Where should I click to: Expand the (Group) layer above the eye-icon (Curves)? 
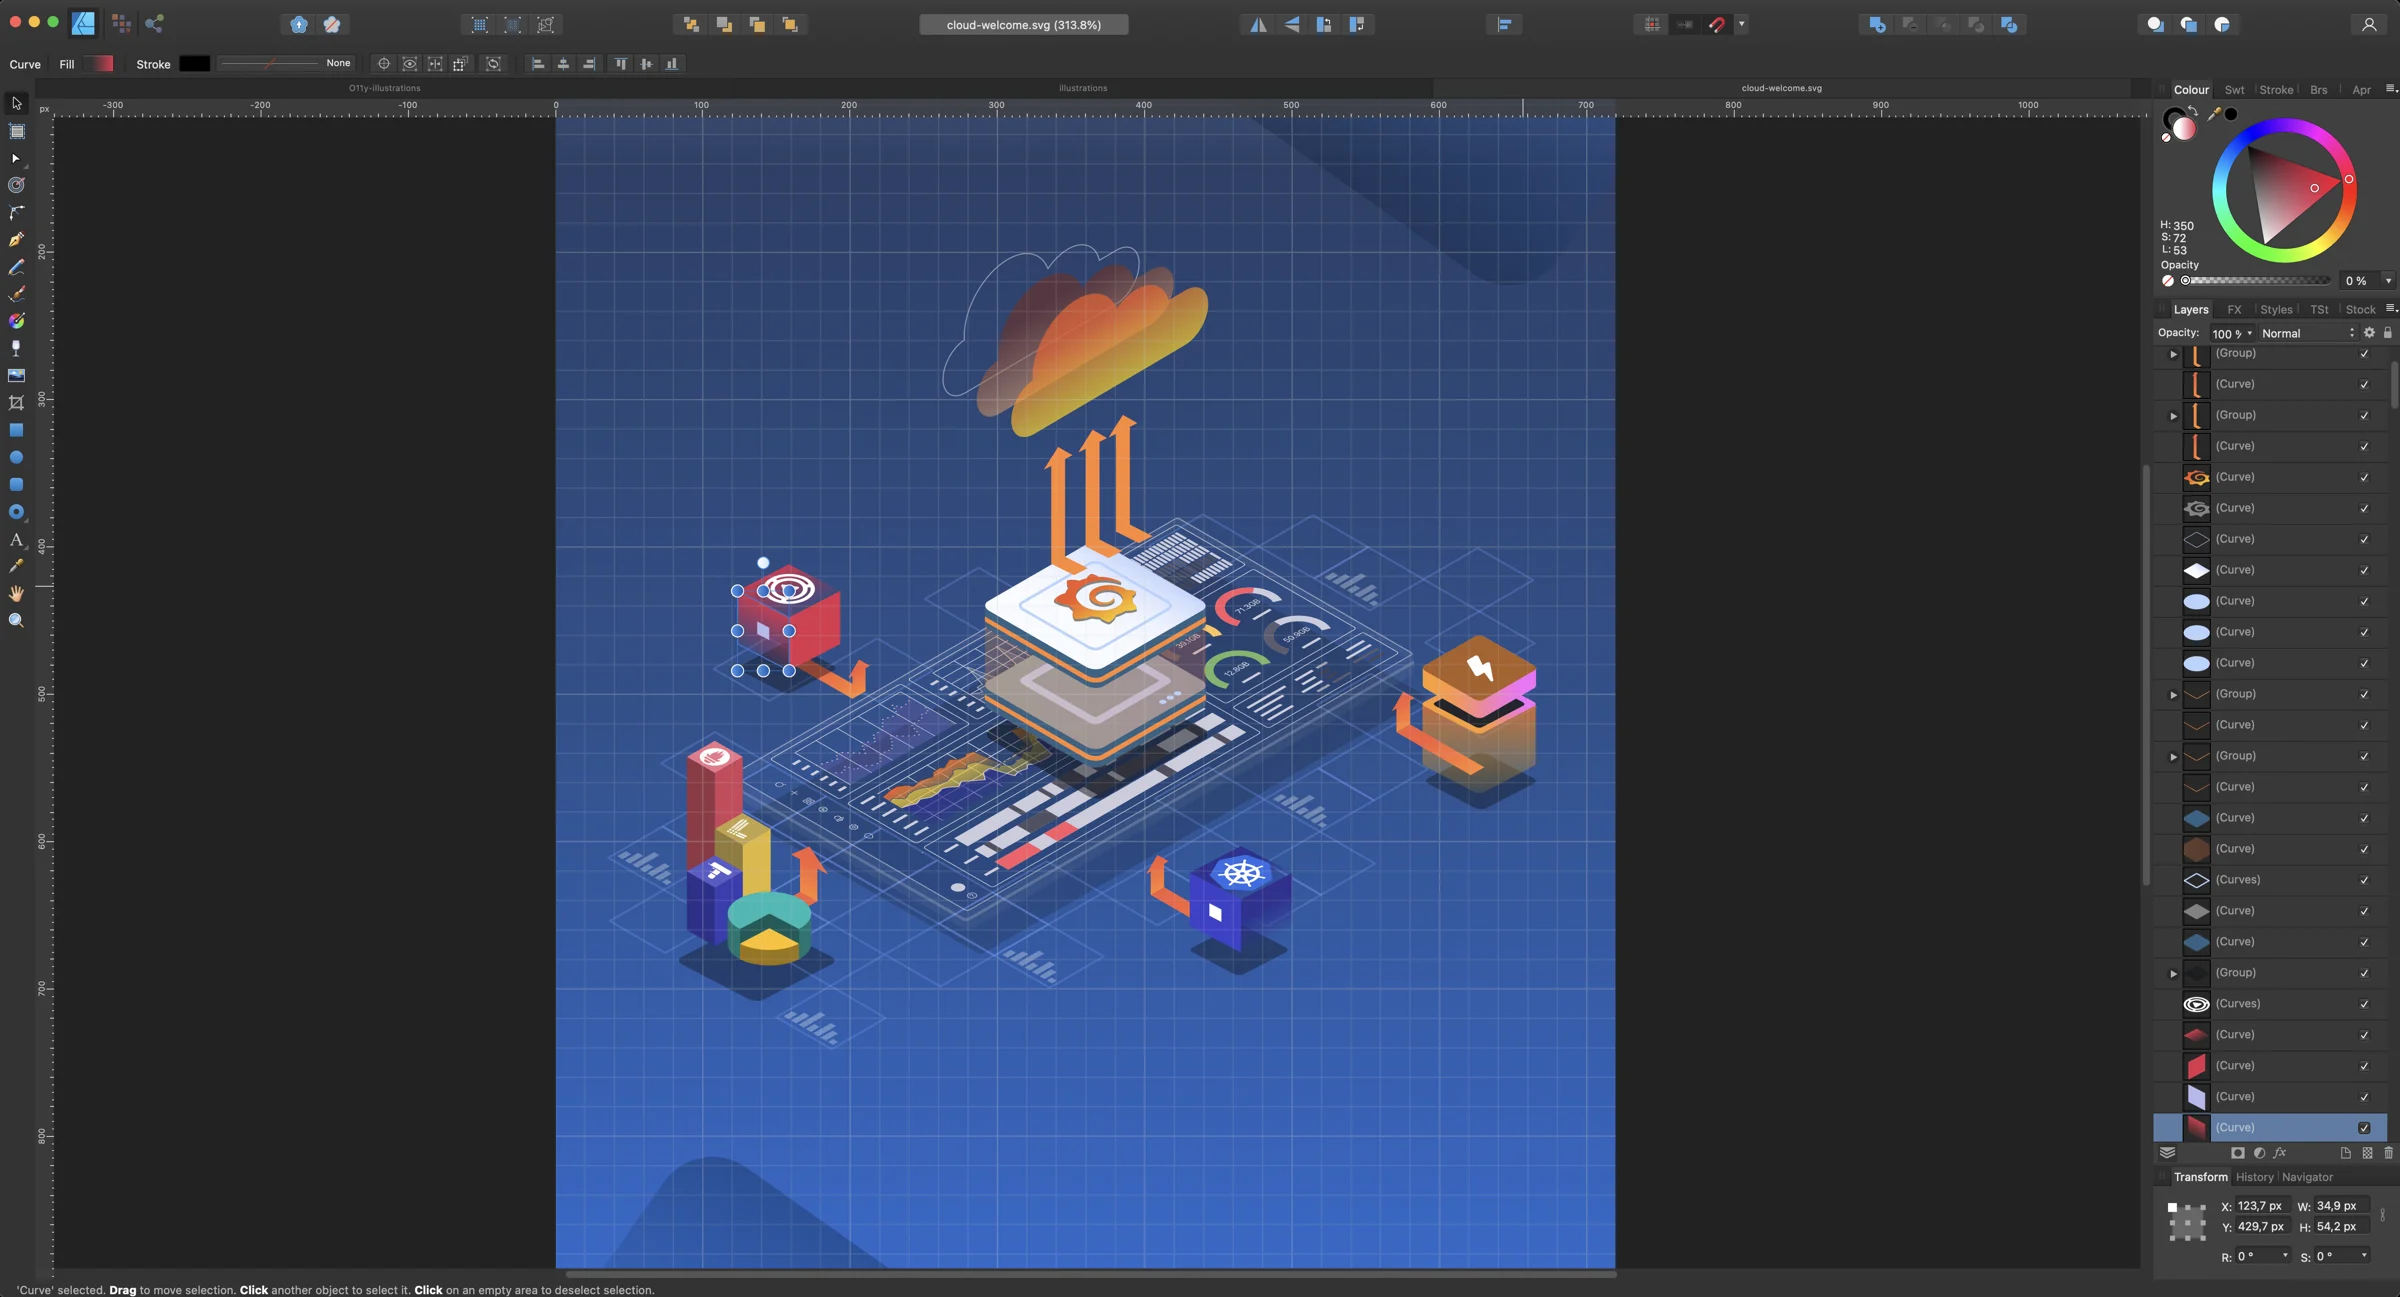pyautogui.click(x=2173, y=973)
